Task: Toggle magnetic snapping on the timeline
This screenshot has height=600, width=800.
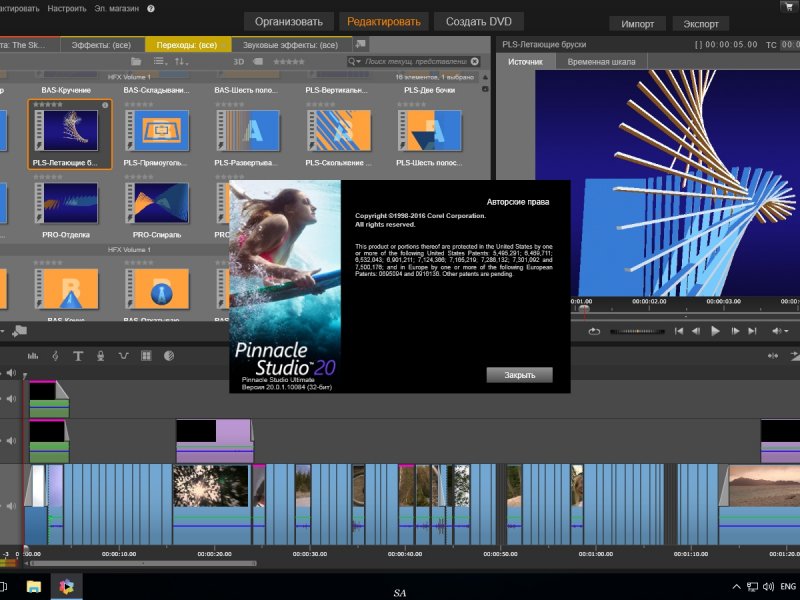Action: pos(773,356)
